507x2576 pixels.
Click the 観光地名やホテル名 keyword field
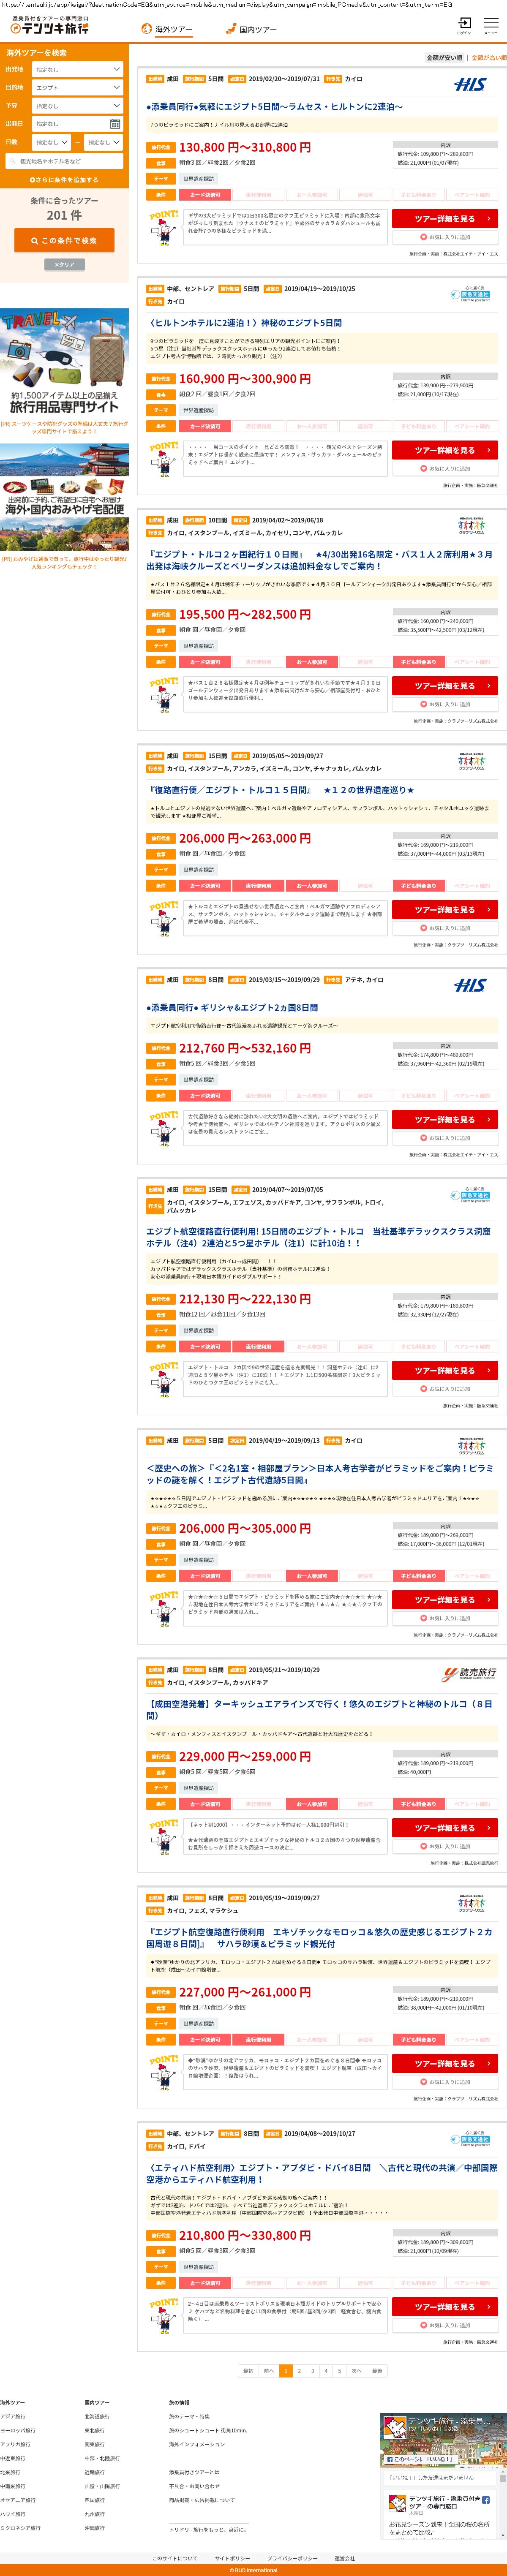[x=64, y=161]
